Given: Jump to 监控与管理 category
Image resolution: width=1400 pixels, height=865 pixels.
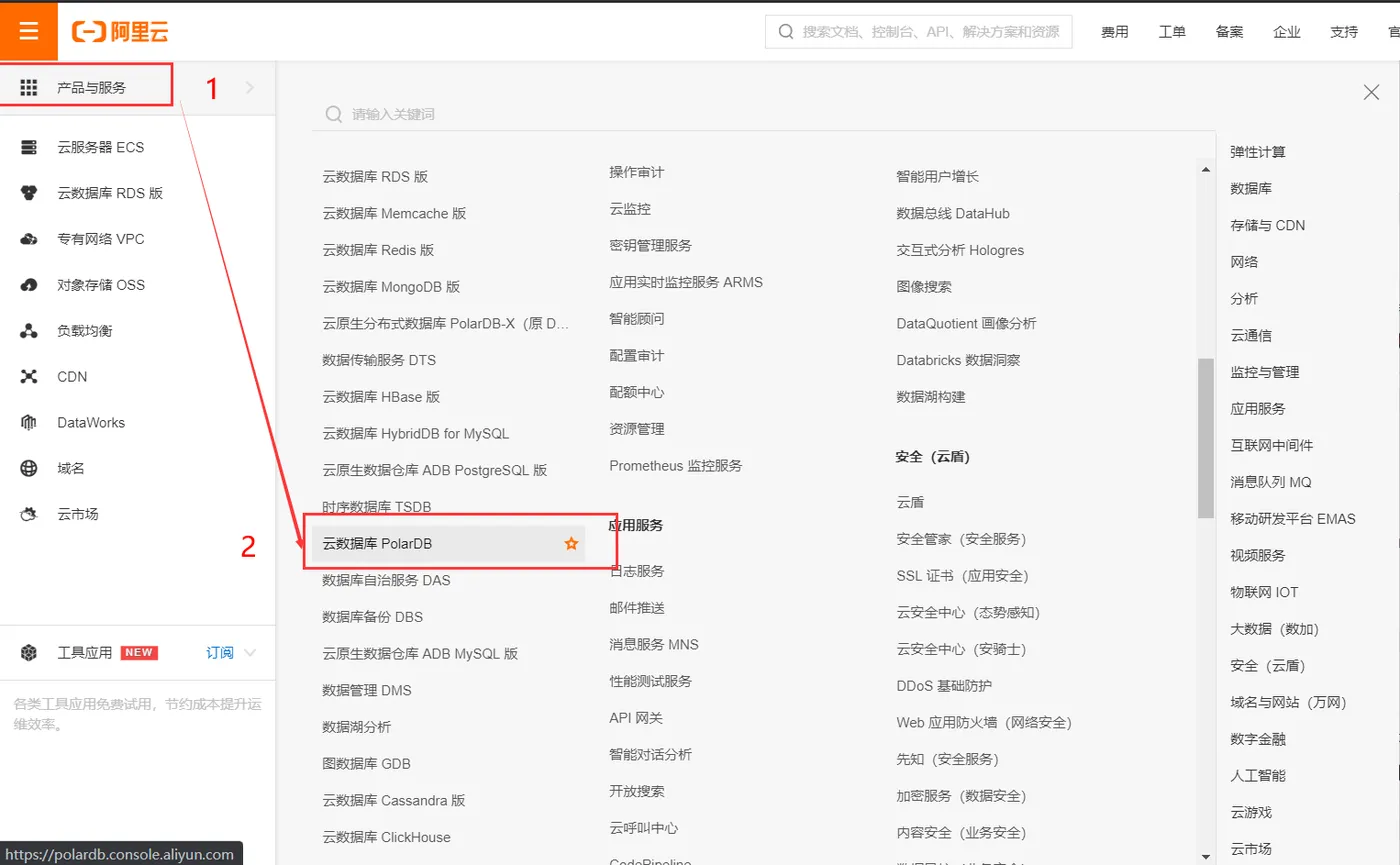Looking at the screenshot, I should point(1265,372).
